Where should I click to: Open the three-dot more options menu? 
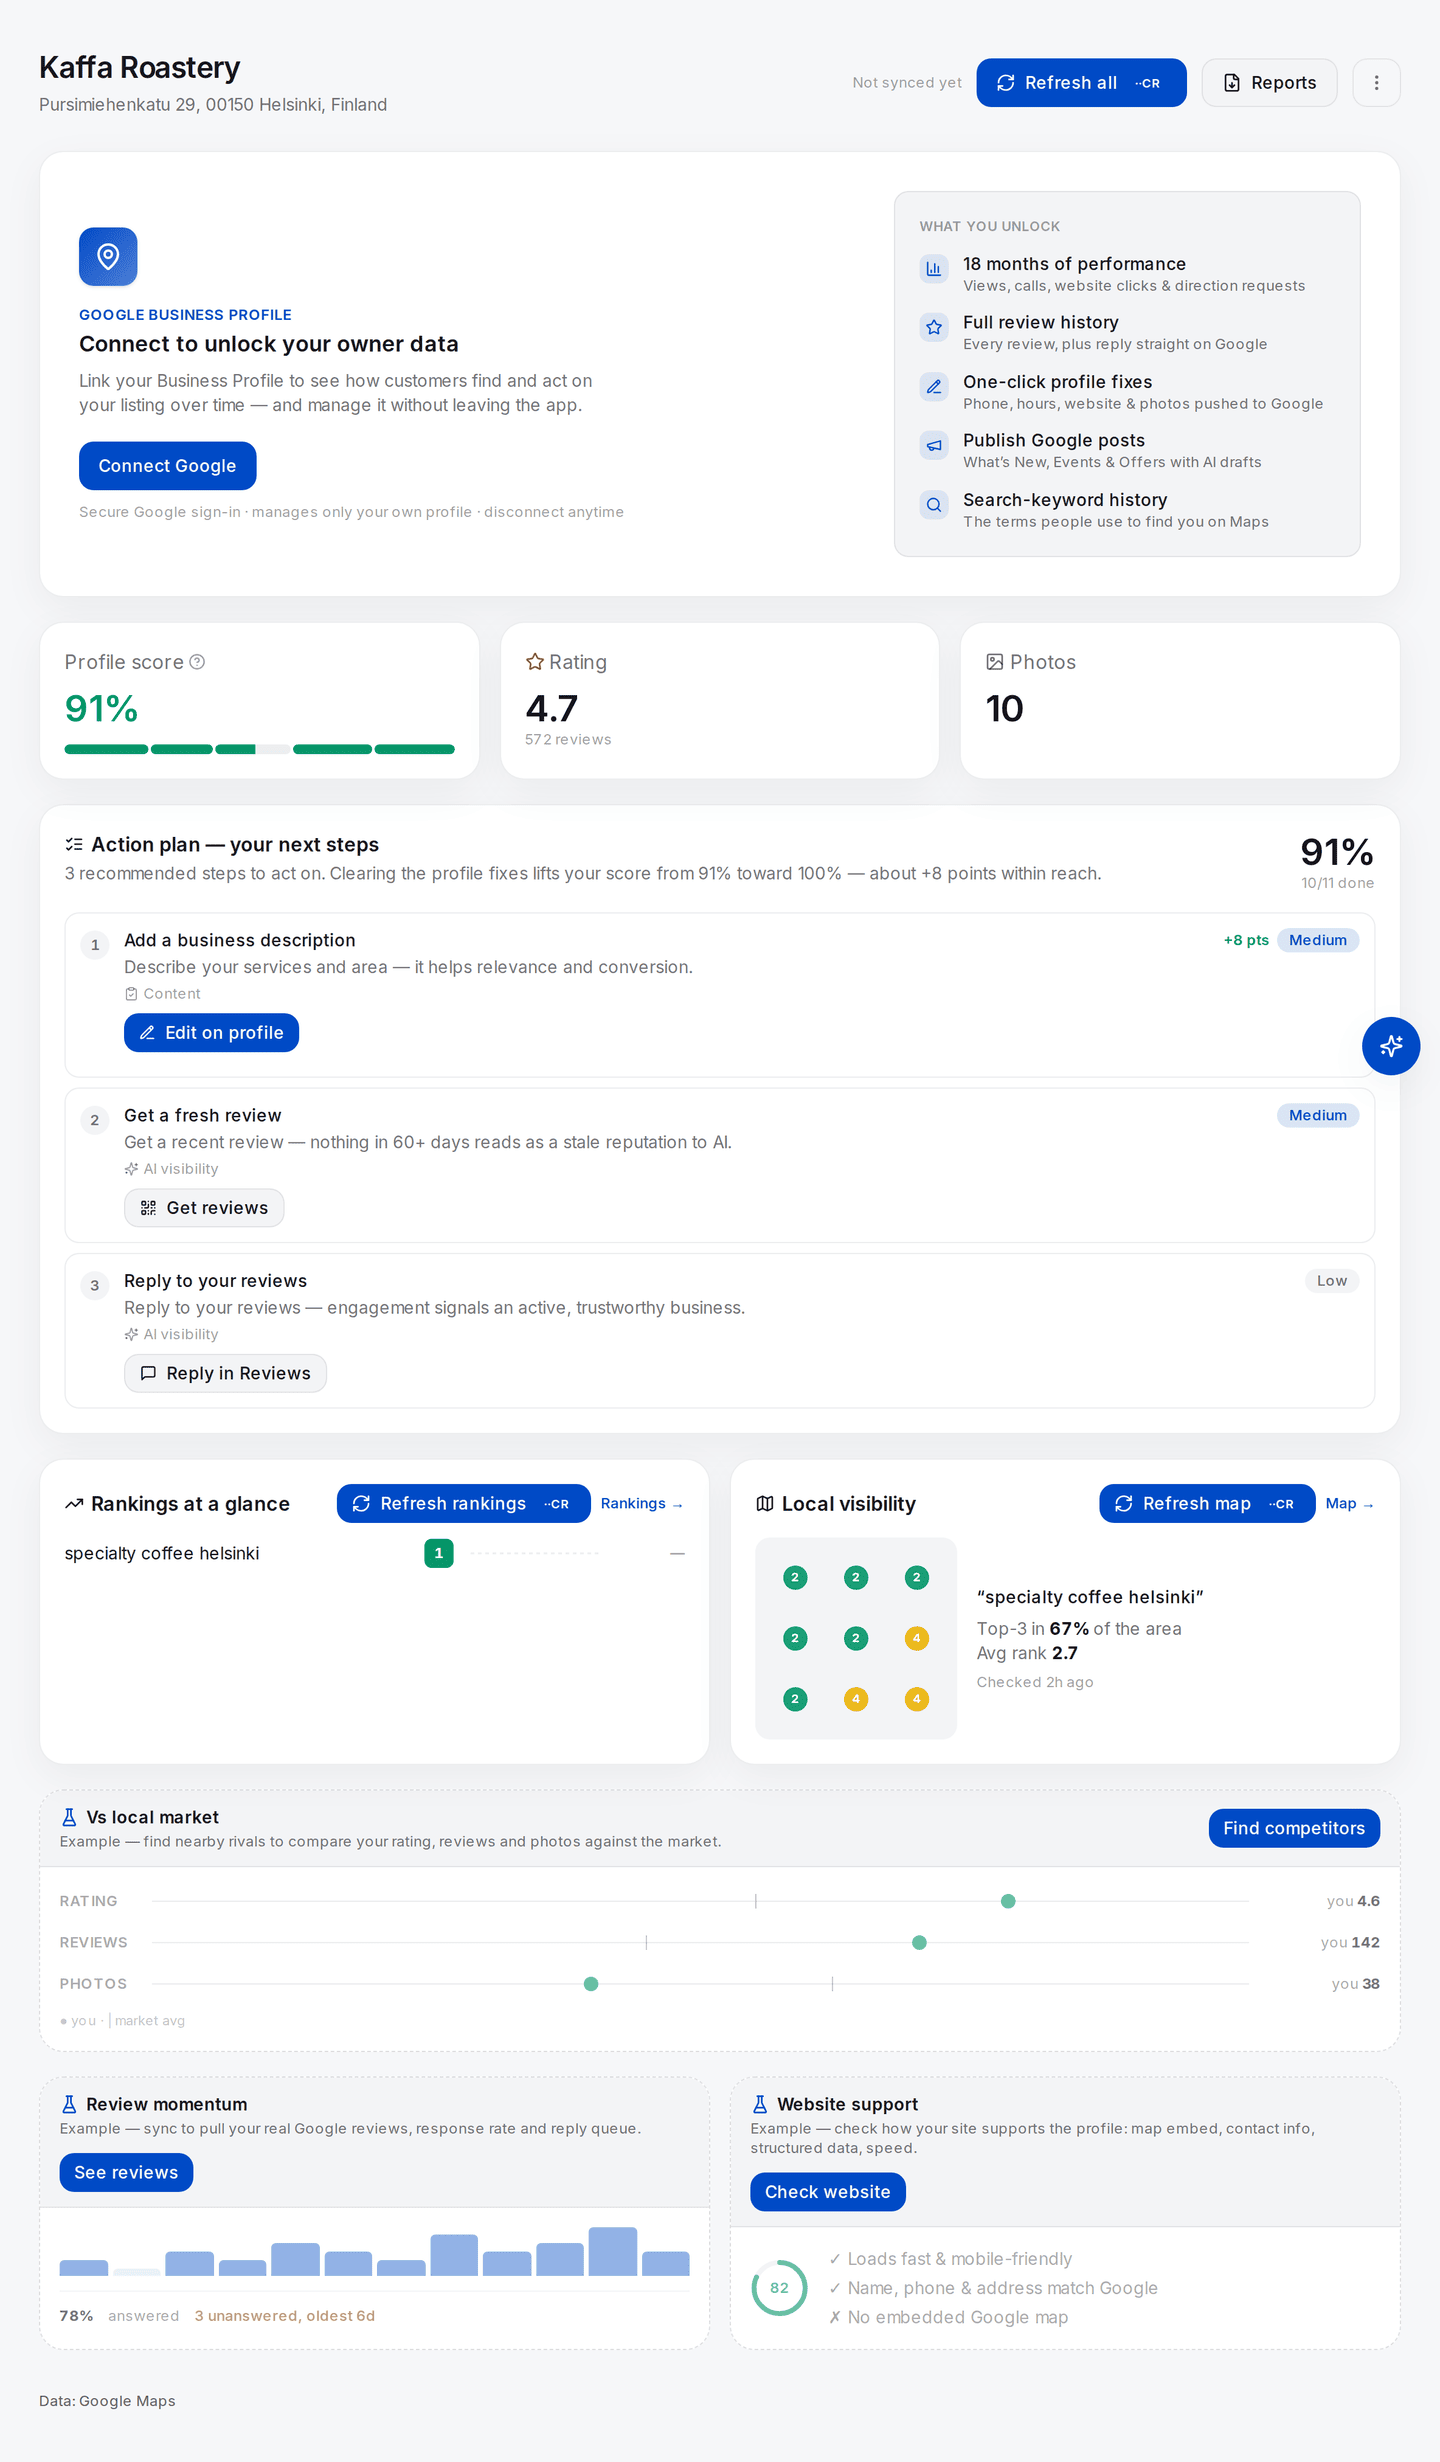pyautogui.click(x=1376, y=83)
